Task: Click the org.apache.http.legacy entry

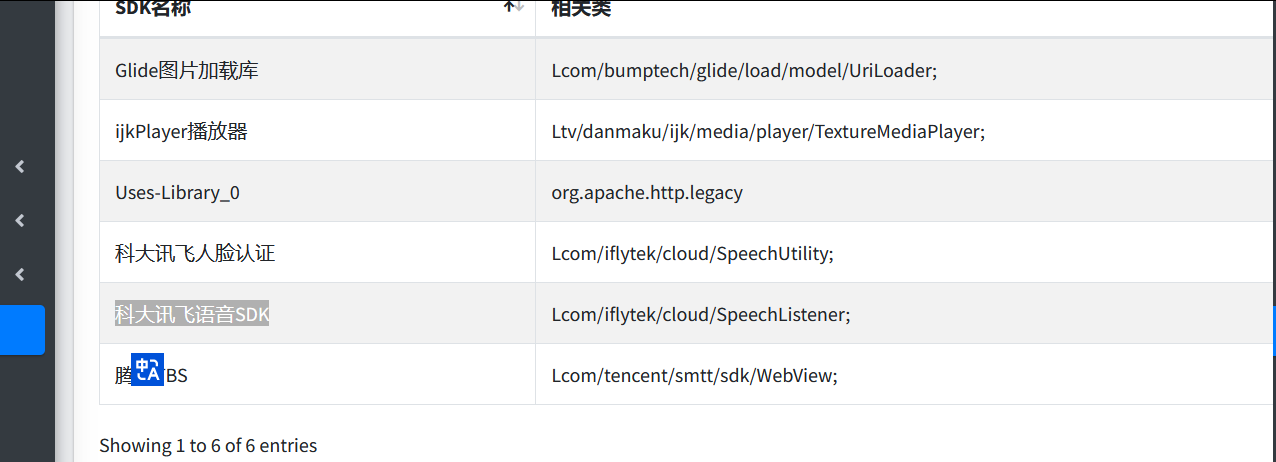Action: [647, 192]
